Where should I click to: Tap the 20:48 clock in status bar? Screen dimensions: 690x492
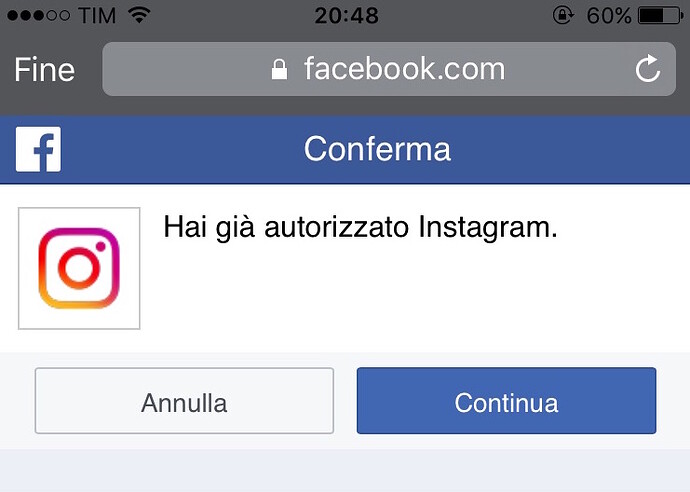[x=347, y=15]
